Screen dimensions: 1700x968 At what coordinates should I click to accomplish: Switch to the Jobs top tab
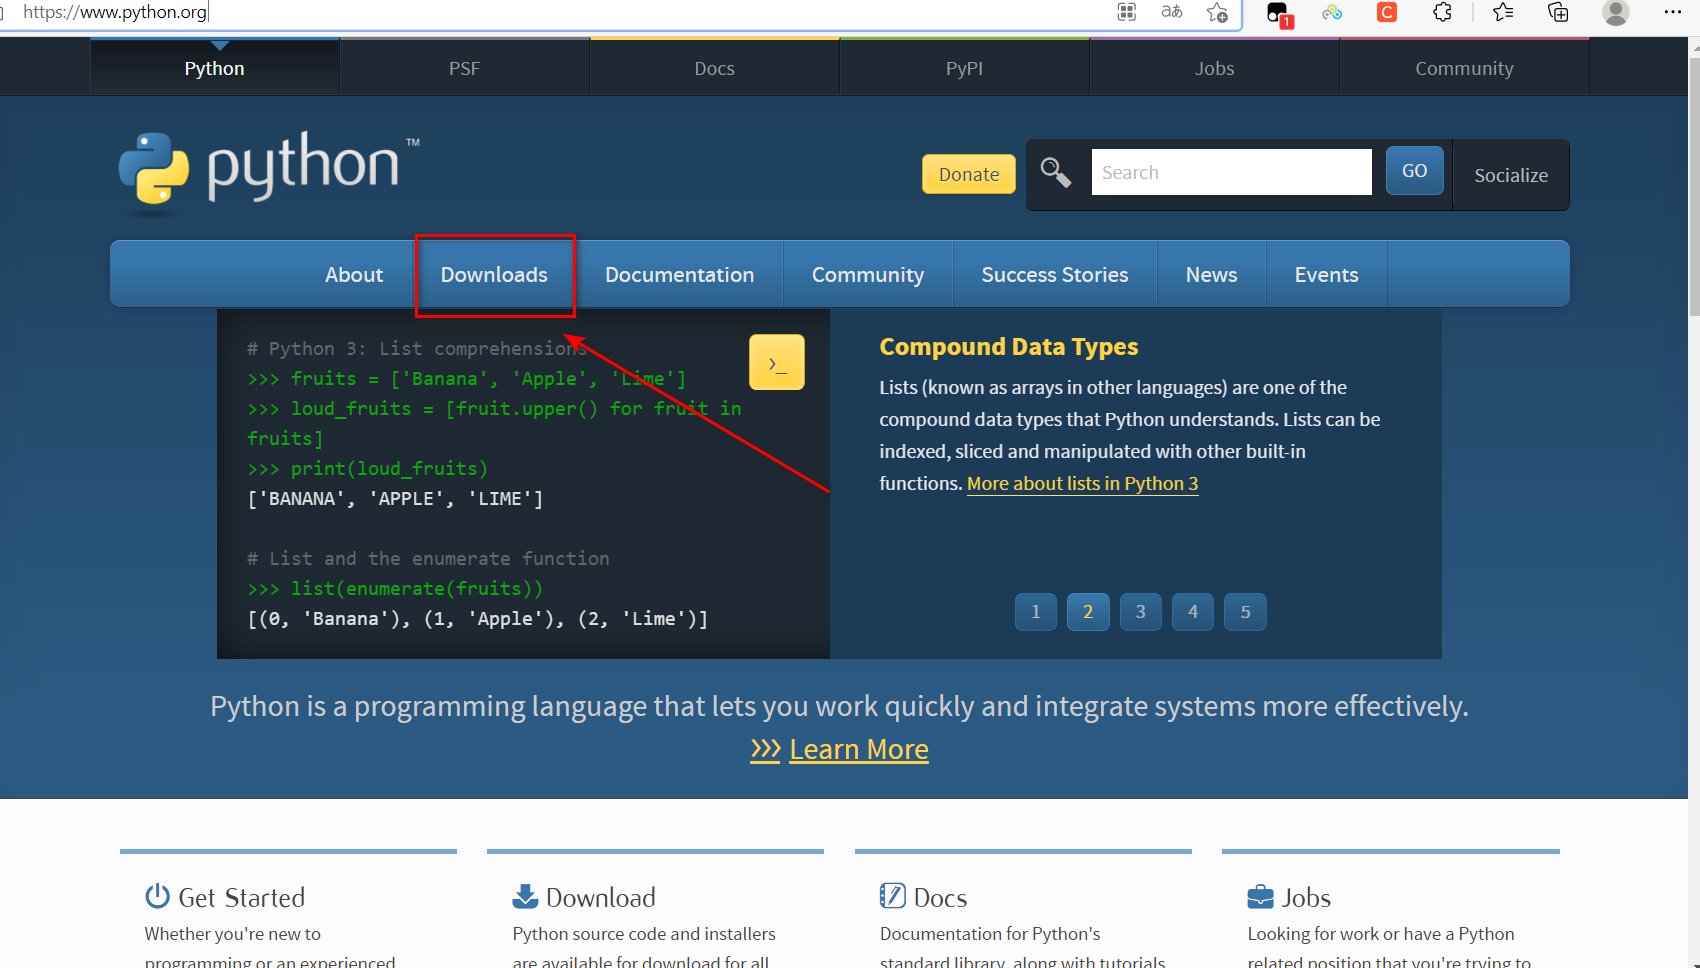pyautogui.click(x=1215, y=68)
